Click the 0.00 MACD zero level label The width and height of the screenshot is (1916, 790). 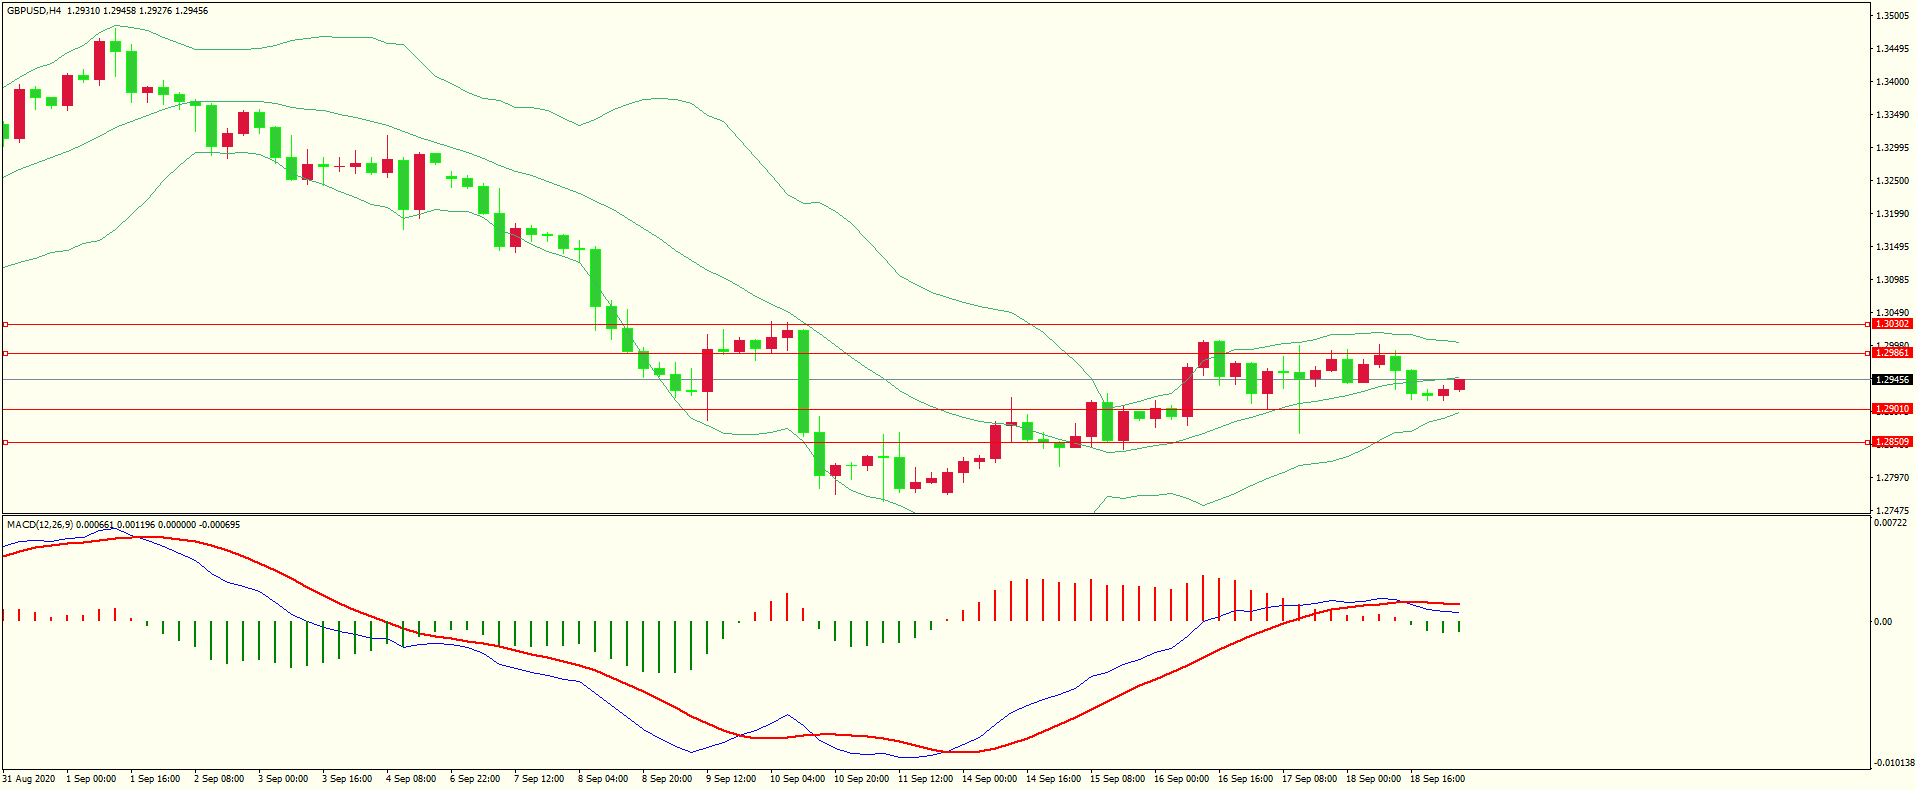[1883, 622]
